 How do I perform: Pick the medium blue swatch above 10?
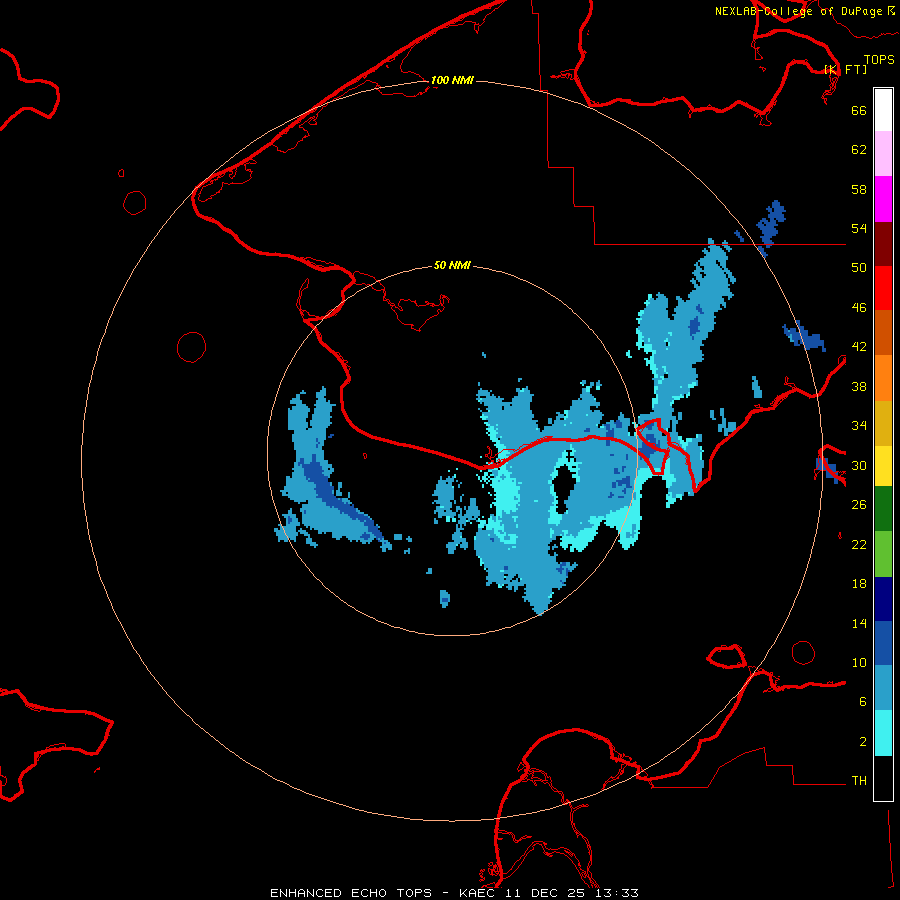pos(883,643)
